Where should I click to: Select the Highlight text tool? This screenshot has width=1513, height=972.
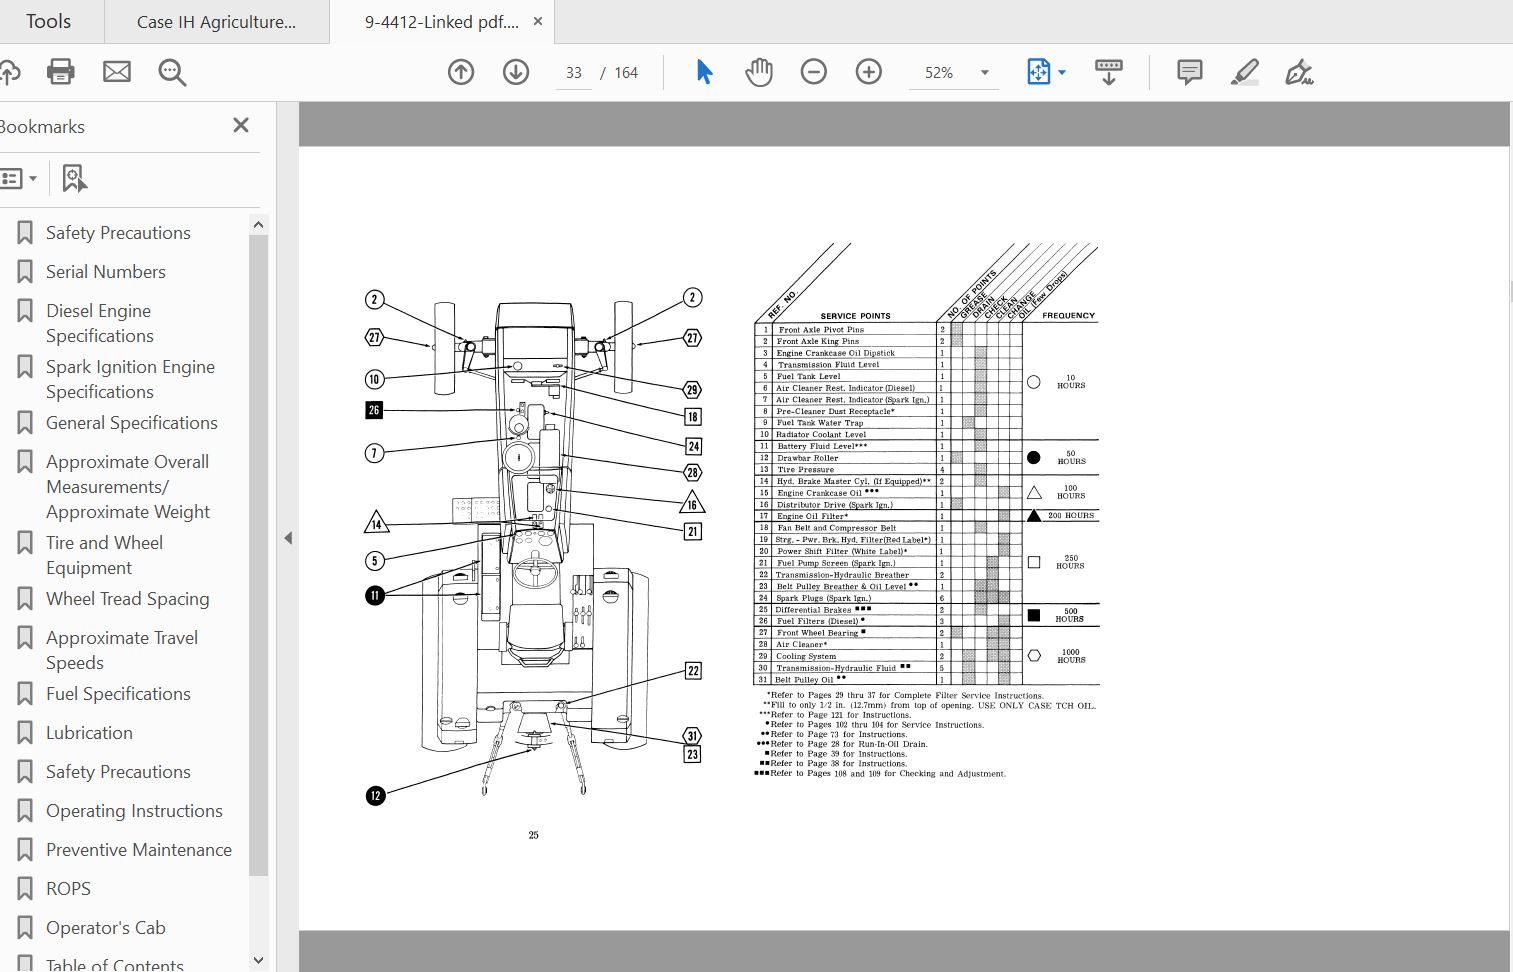point(1245,72)
